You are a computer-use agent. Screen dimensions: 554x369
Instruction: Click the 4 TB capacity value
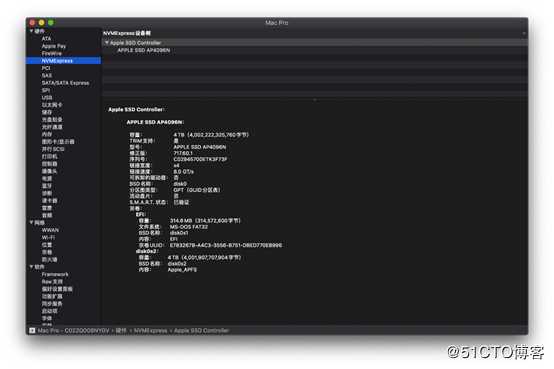pyautogui.click(x=211, y=135)
